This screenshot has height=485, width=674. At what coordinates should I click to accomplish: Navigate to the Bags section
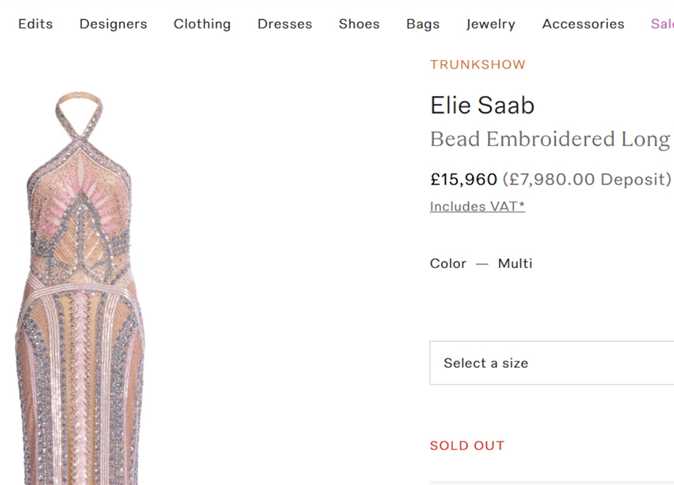423,24
